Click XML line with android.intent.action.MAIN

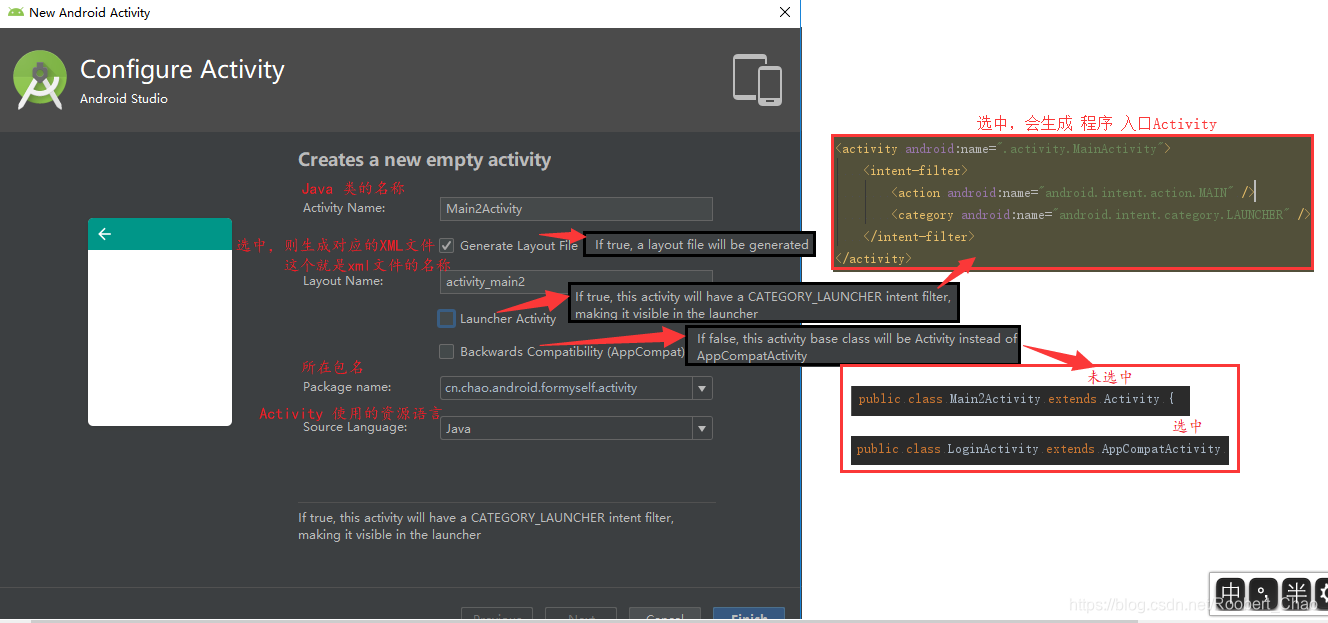[1073, 193]
